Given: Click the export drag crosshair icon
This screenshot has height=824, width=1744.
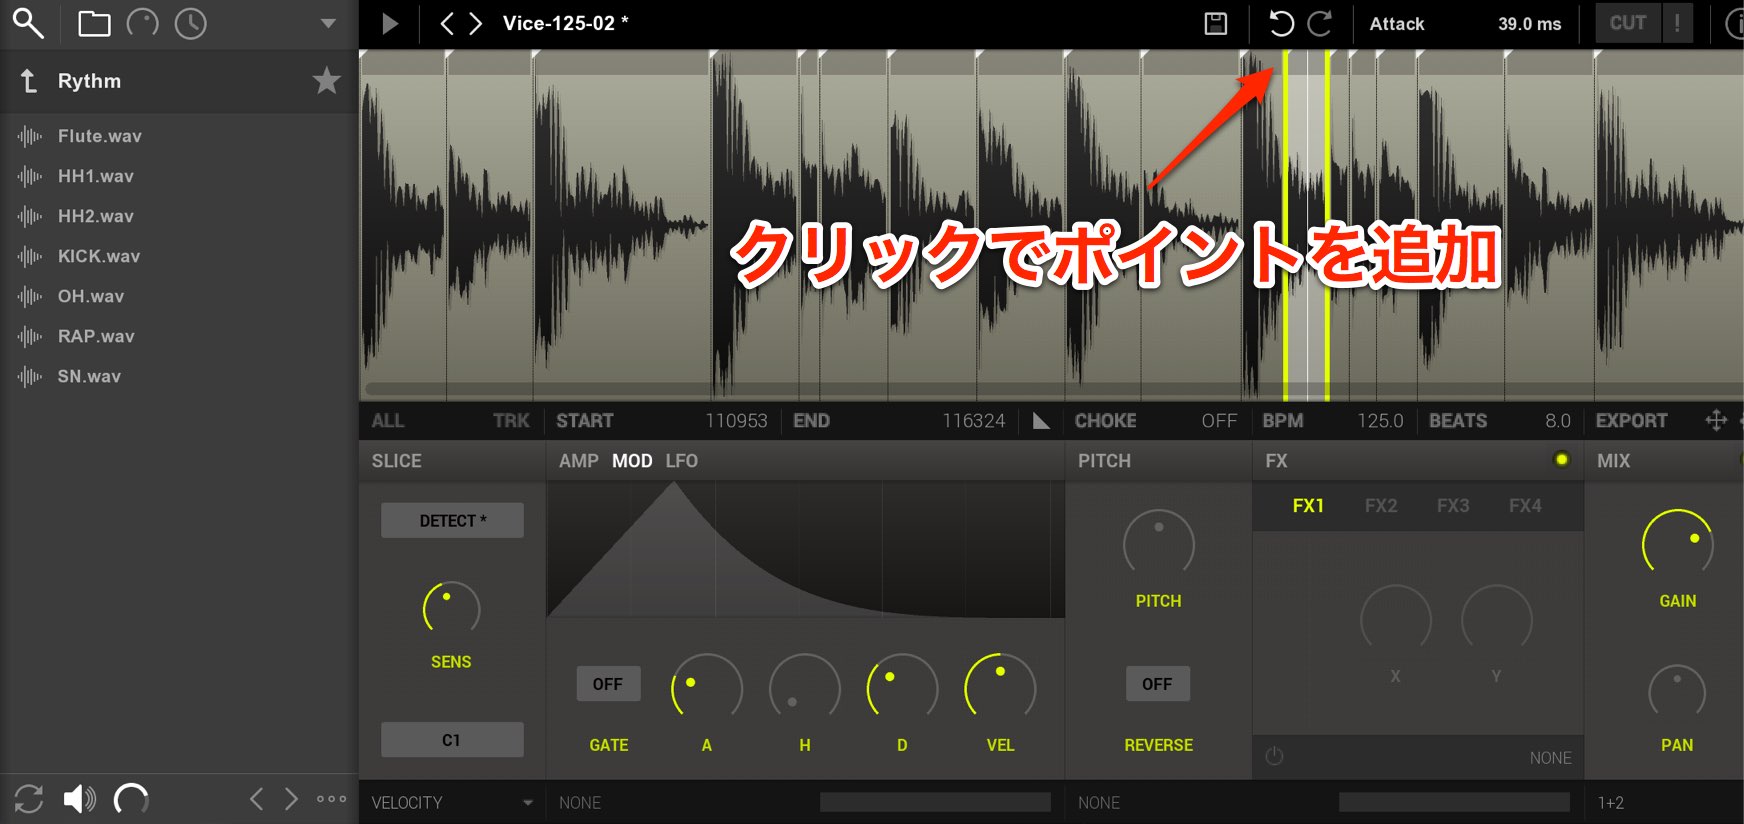Looking at the screenshot, I should pos(1716,420).
